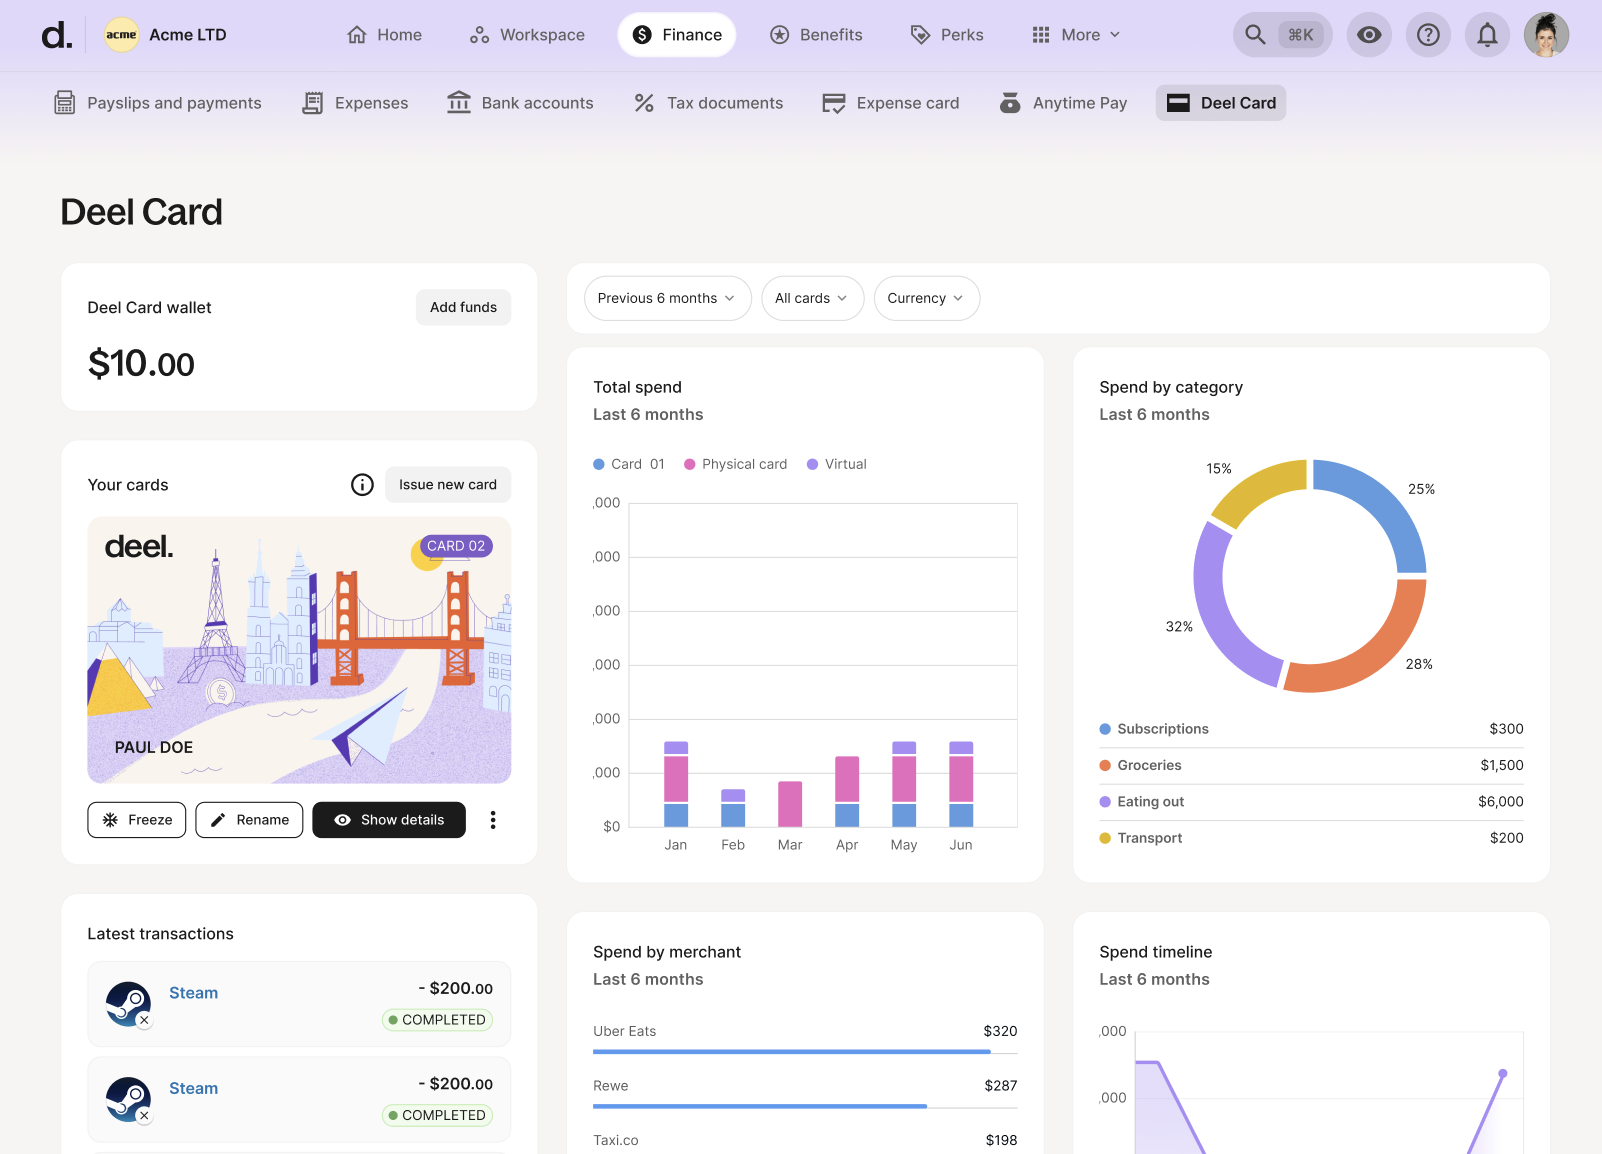Click the eye privacy icon in the top bar
1602x1154 pixels.
(1369, 34)
